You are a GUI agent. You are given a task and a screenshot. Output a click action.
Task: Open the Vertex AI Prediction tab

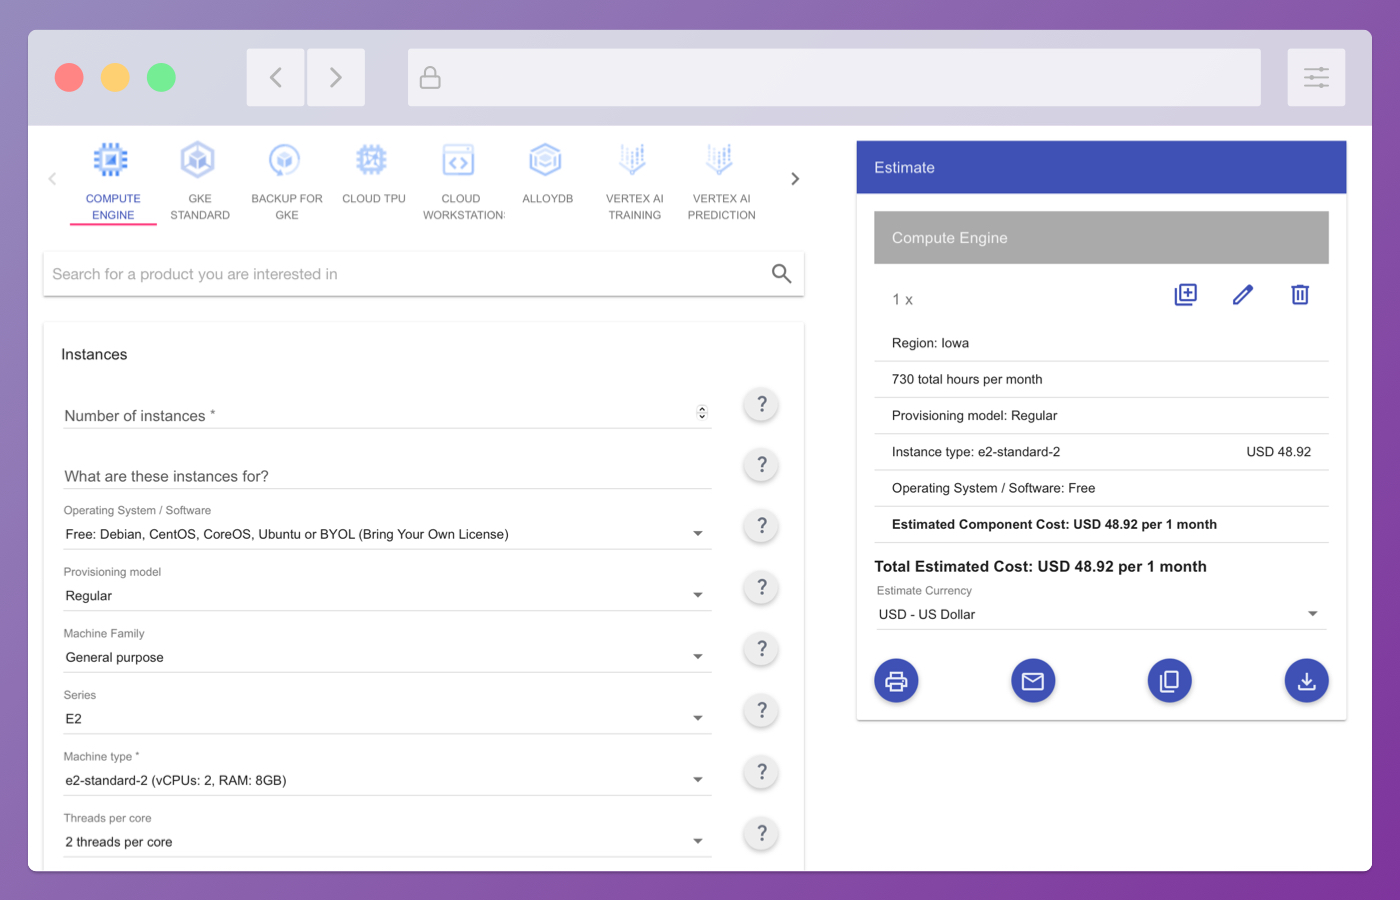click(x=722, y=182)
